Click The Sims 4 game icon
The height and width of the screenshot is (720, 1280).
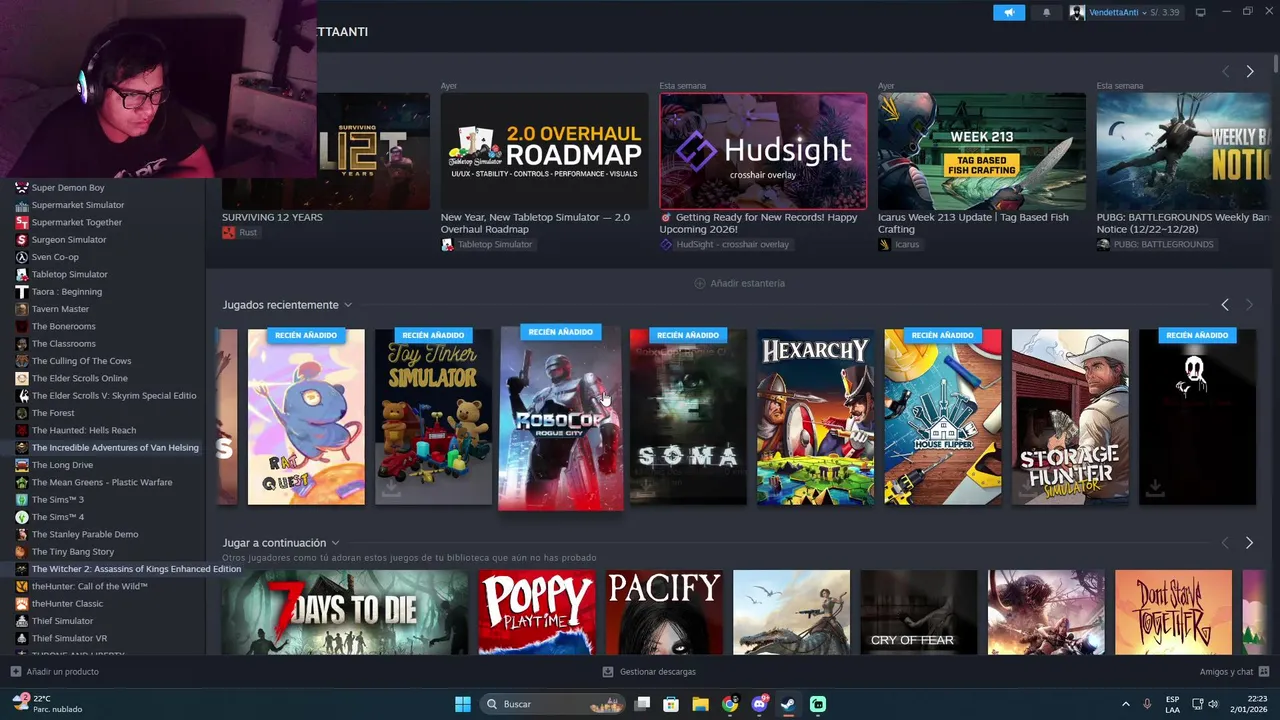(x=22, y=517)
